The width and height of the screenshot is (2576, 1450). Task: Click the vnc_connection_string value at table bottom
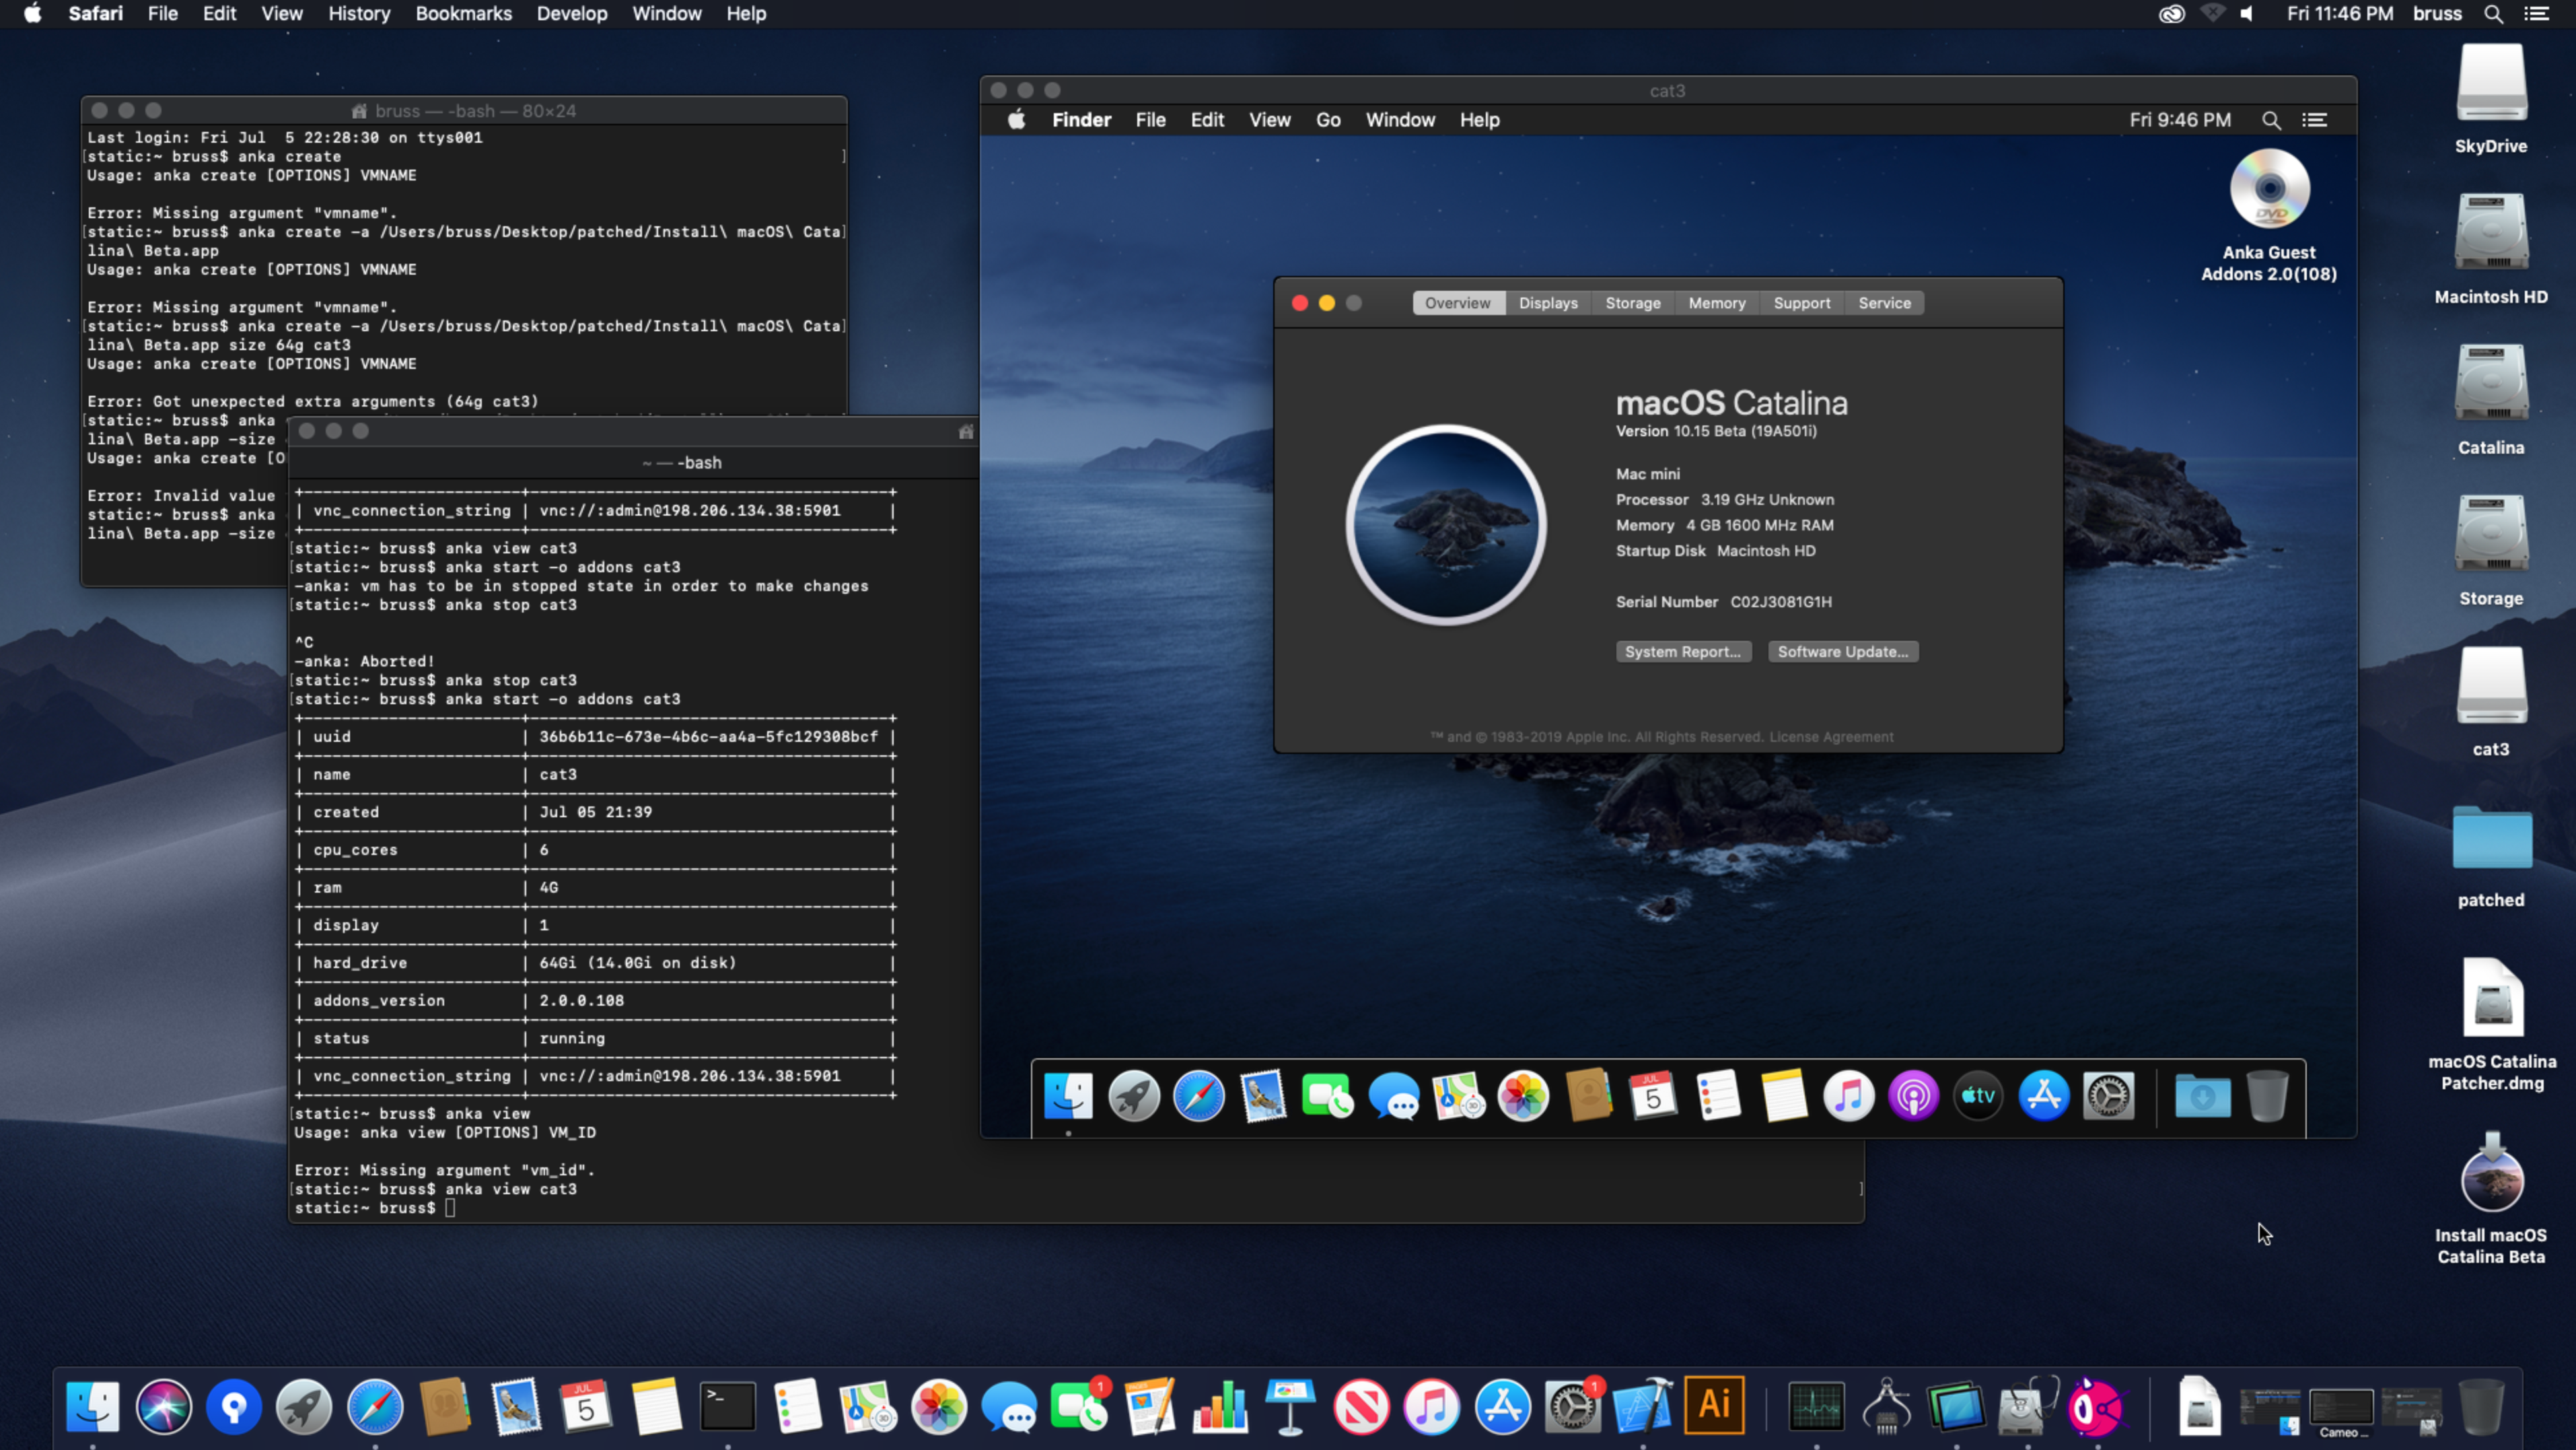[x=689, y=1076]
